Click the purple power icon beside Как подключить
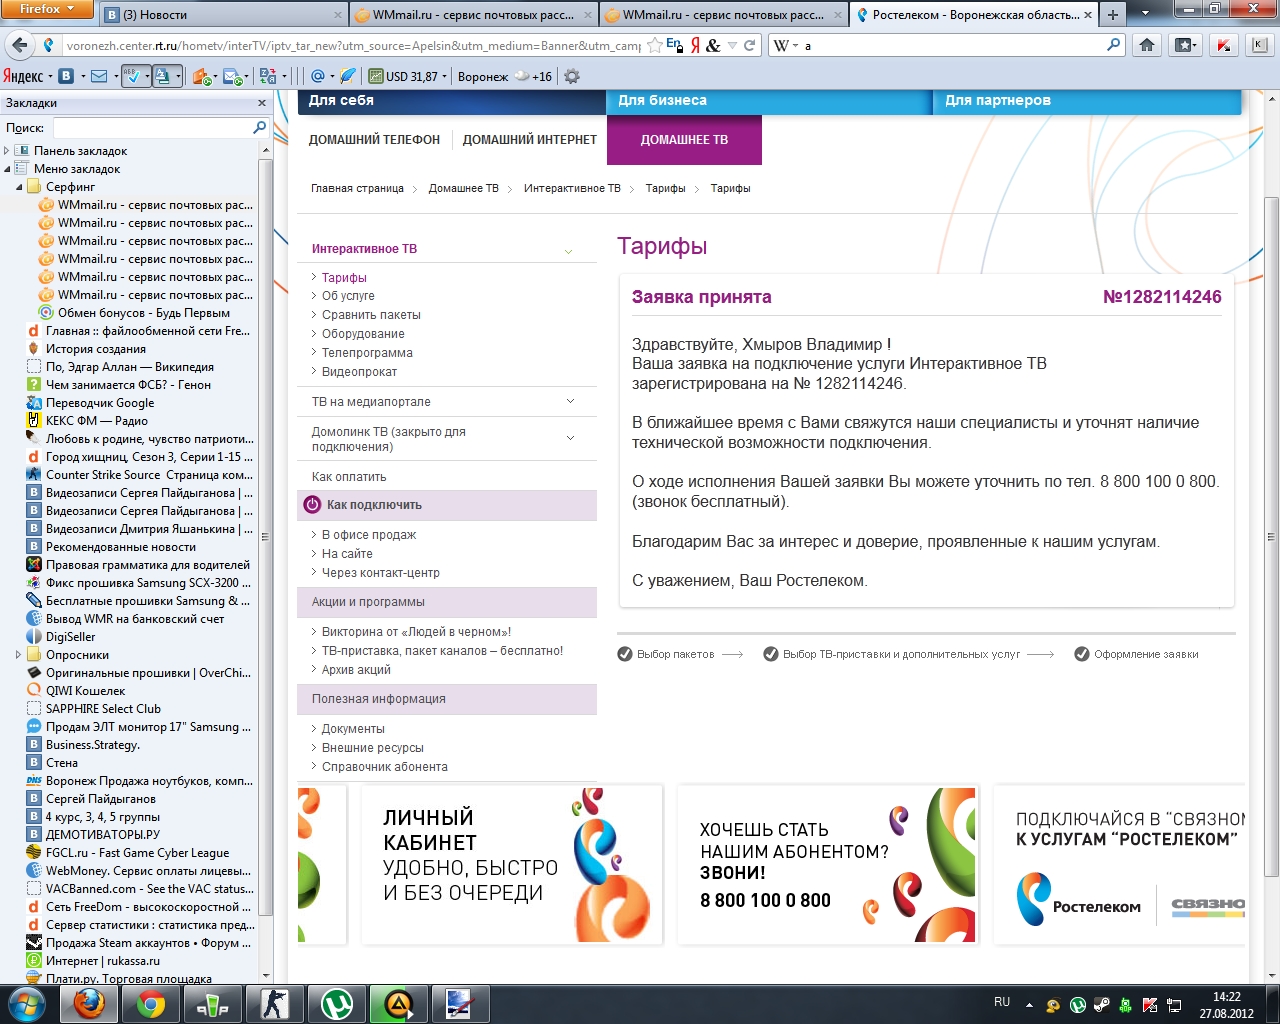Viewport: 1280px width, 1024px height. (x=312, y=505)
